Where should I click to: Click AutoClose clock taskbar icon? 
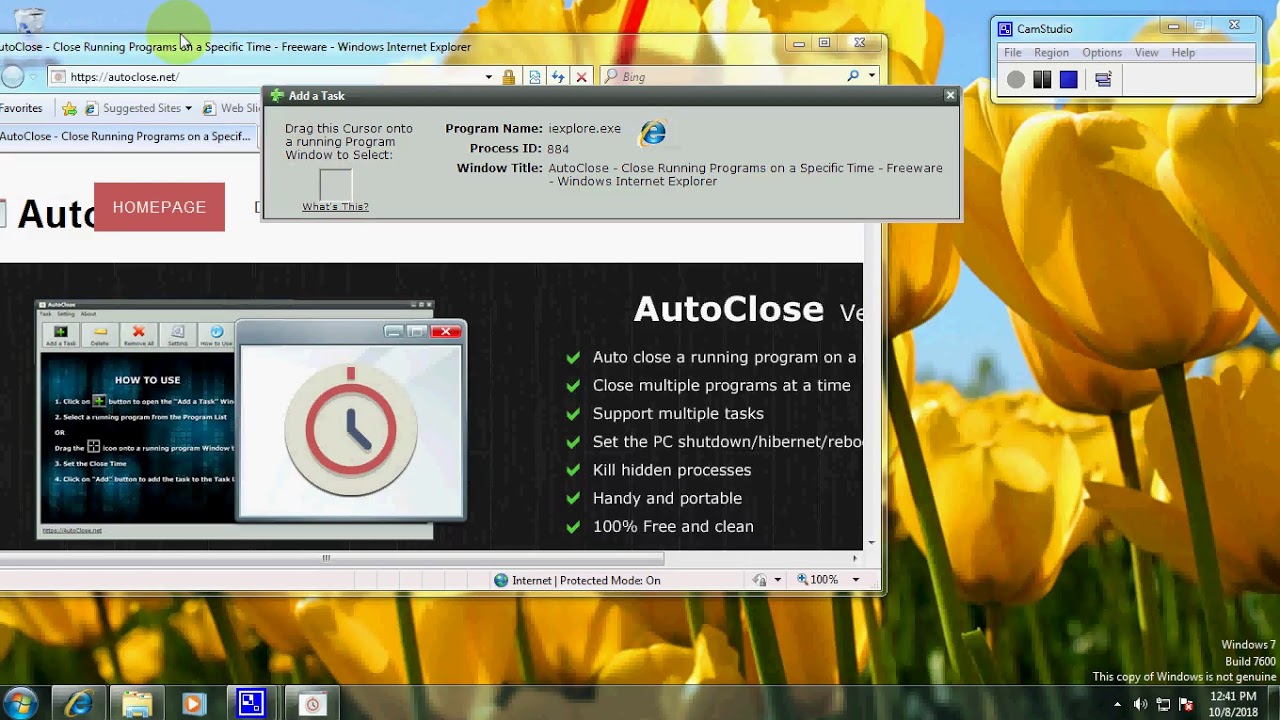pyautogui.click(x=312, y=704)
